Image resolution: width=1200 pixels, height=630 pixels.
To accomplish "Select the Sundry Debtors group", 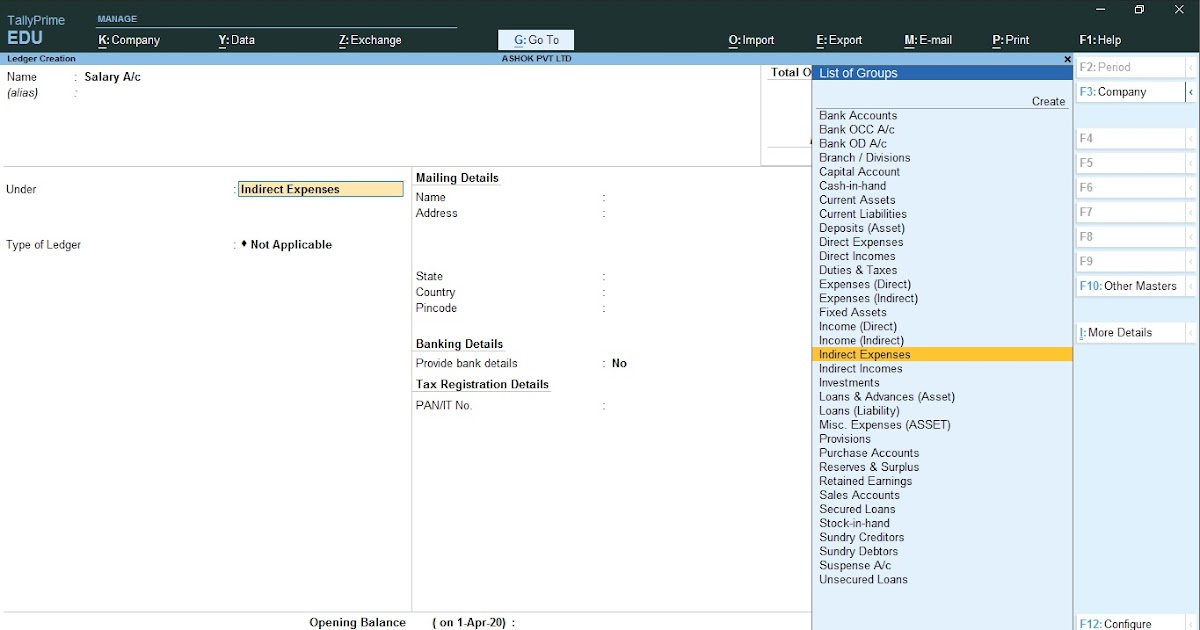I will click(858, 551).
